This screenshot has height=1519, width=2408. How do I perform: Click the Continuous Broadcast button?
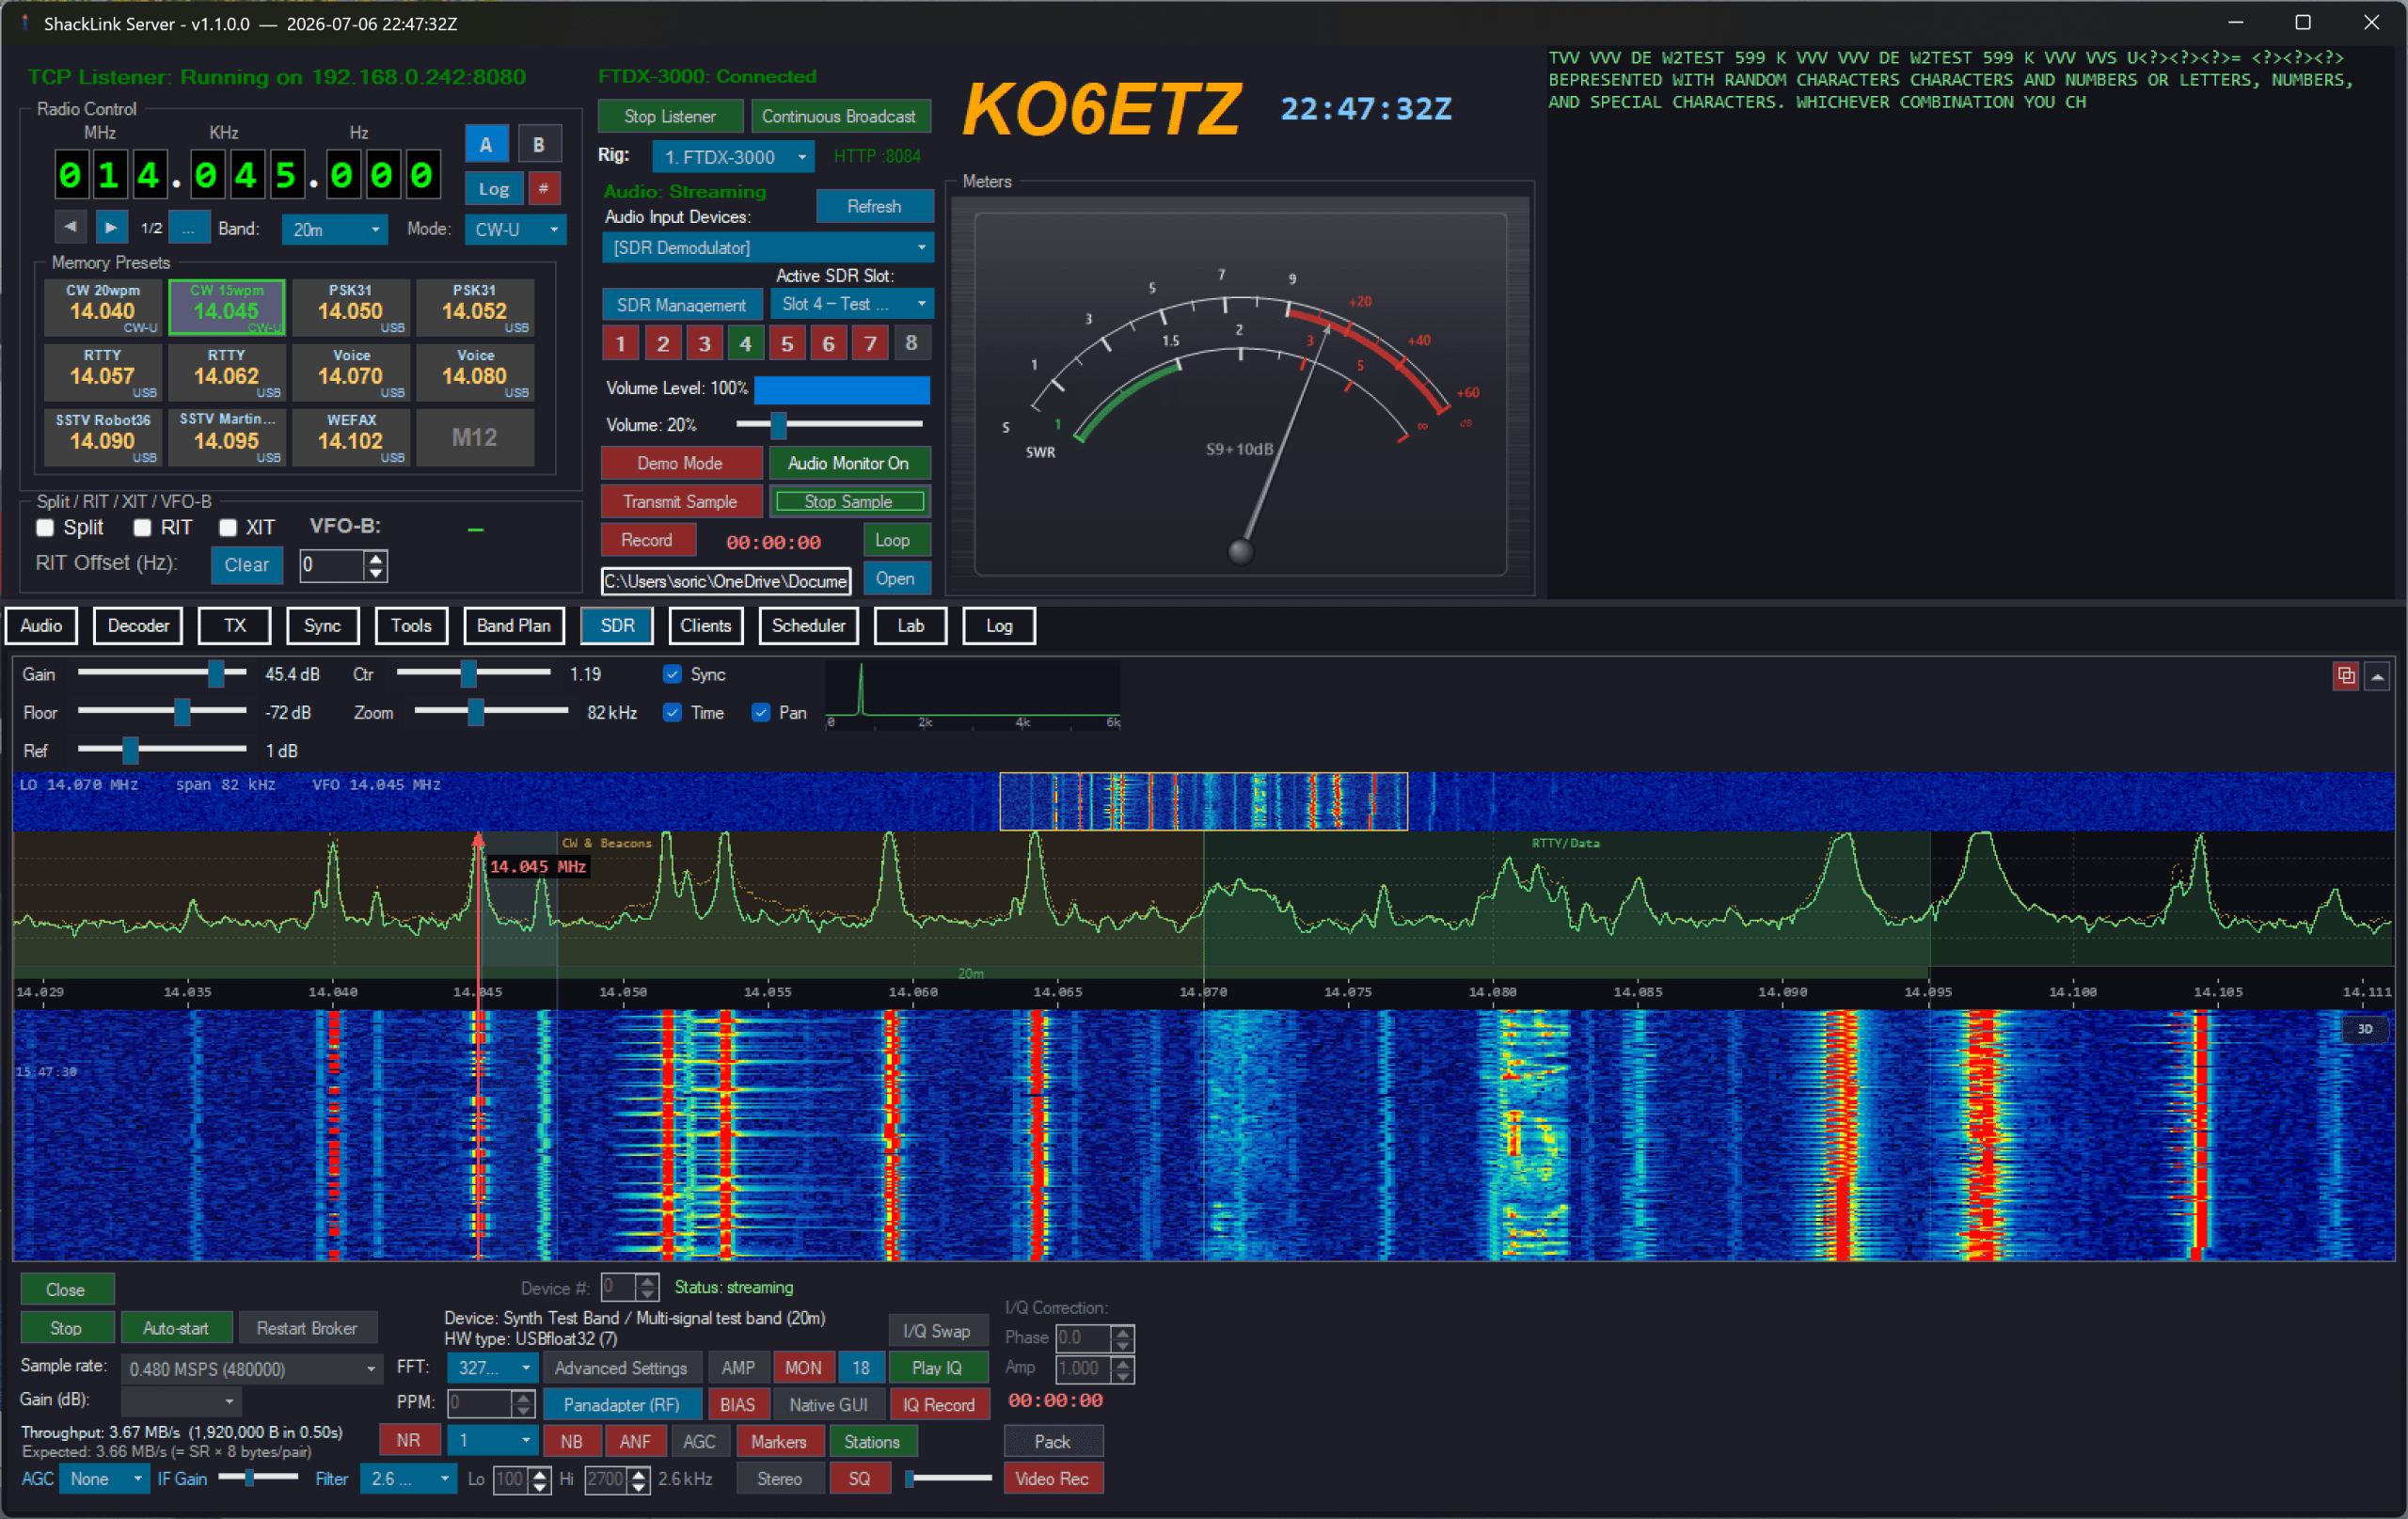pyautogui.click(x=839, y=116)
